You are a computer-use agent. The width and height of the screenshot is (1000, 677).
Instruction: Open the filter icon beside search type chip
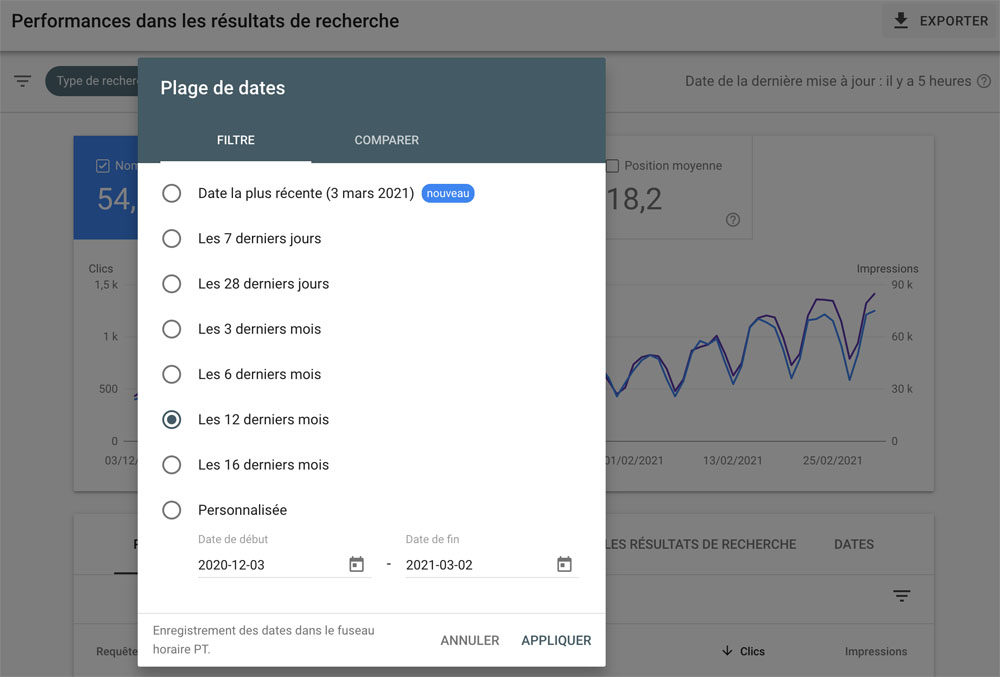(22, 81)
